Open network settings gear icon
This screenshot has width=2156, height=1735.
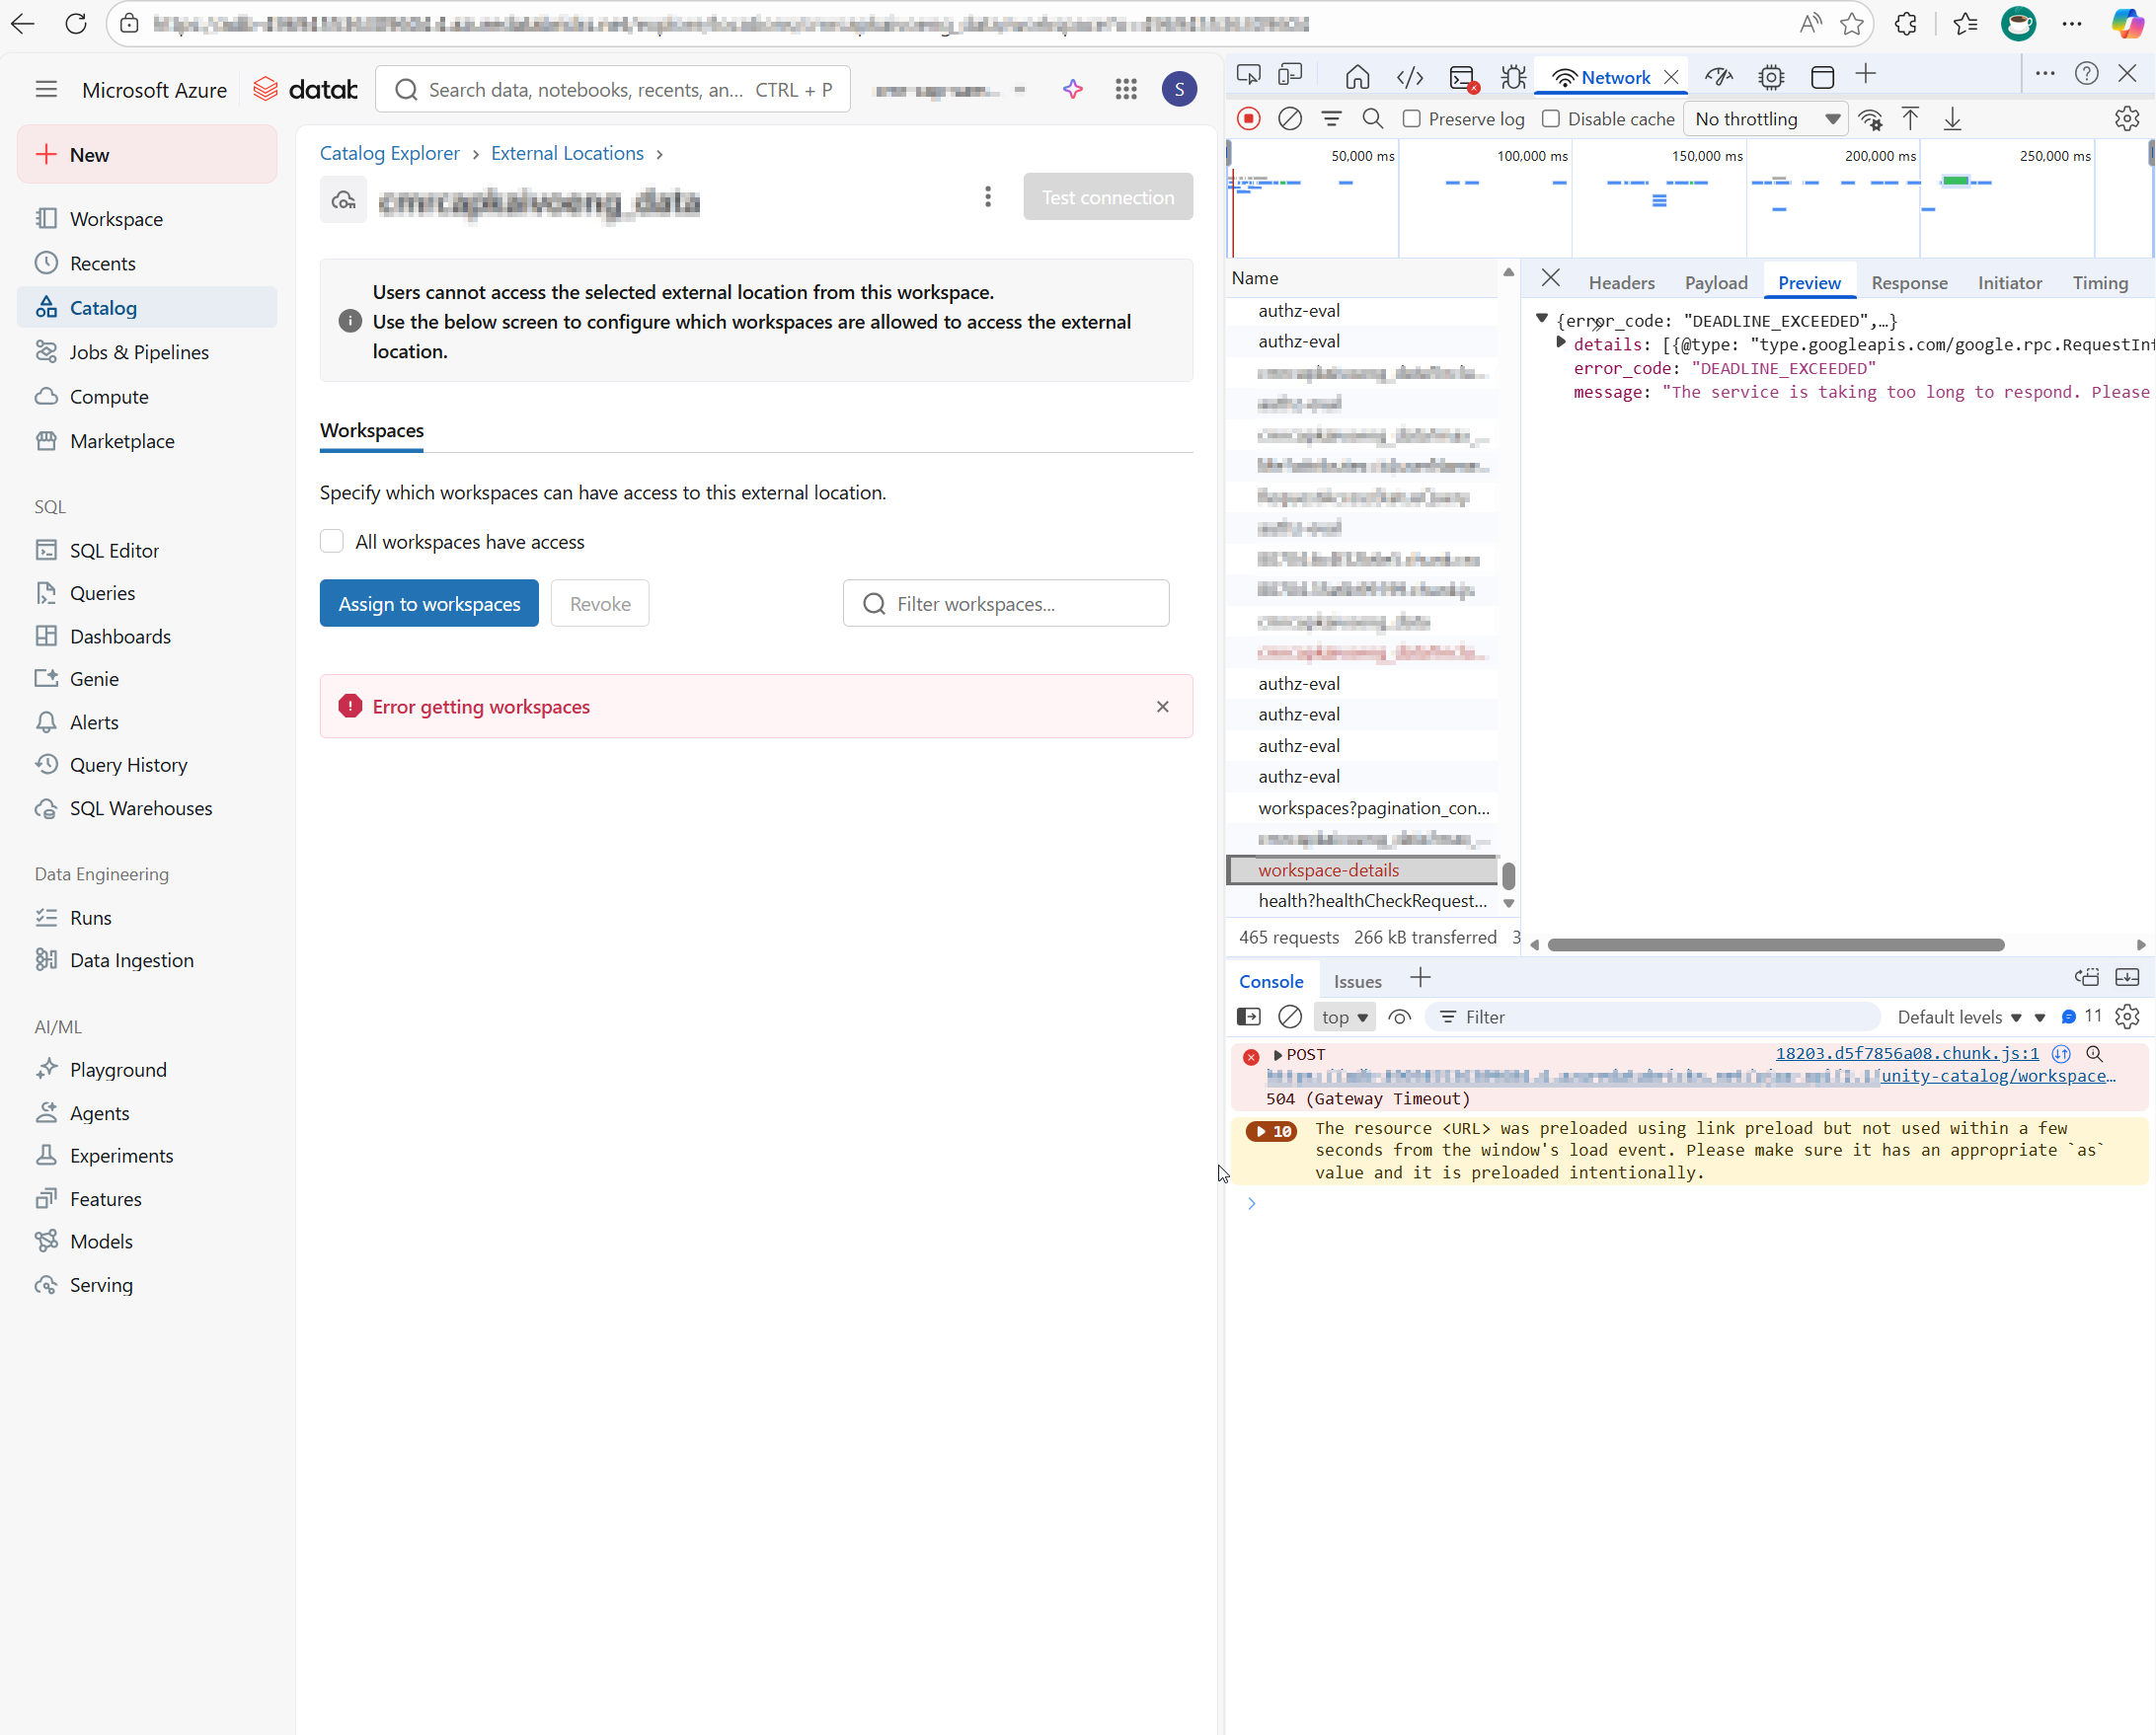pos(2127,119)
